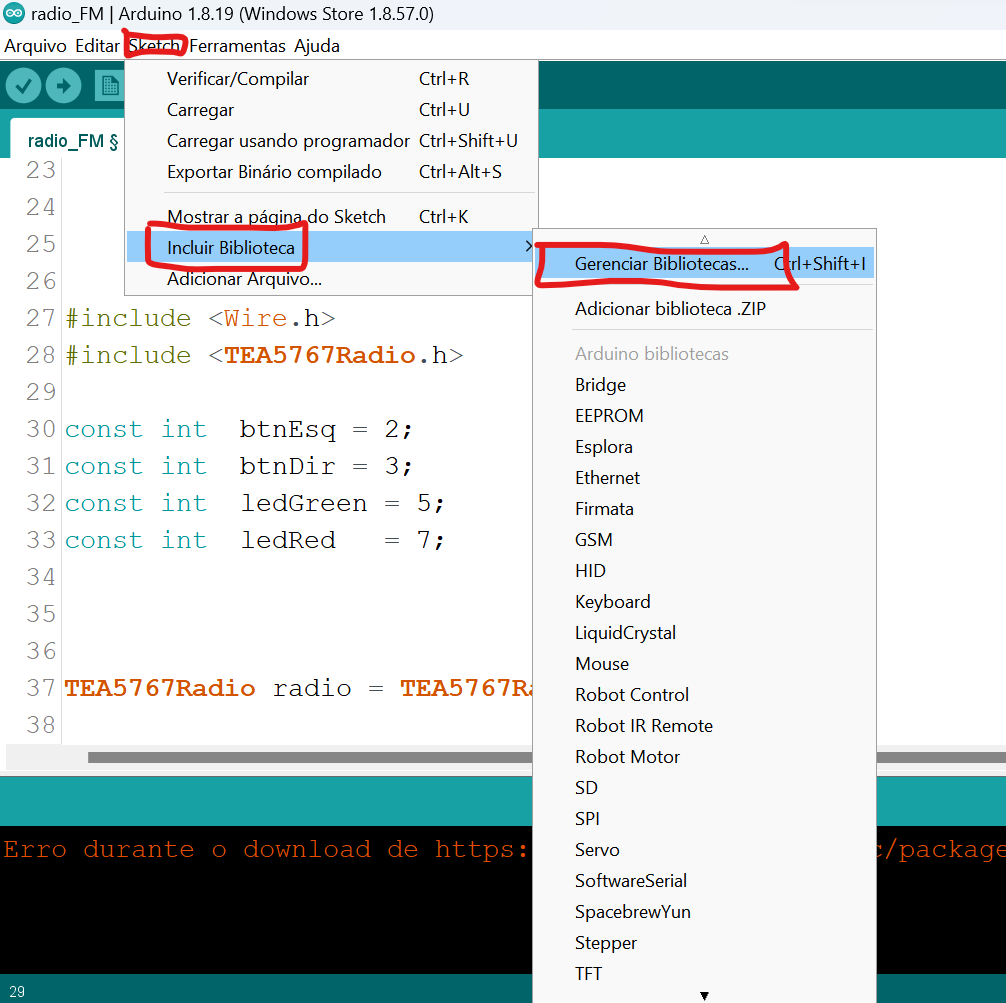Select Carregar usando programador

pos(331,141)
